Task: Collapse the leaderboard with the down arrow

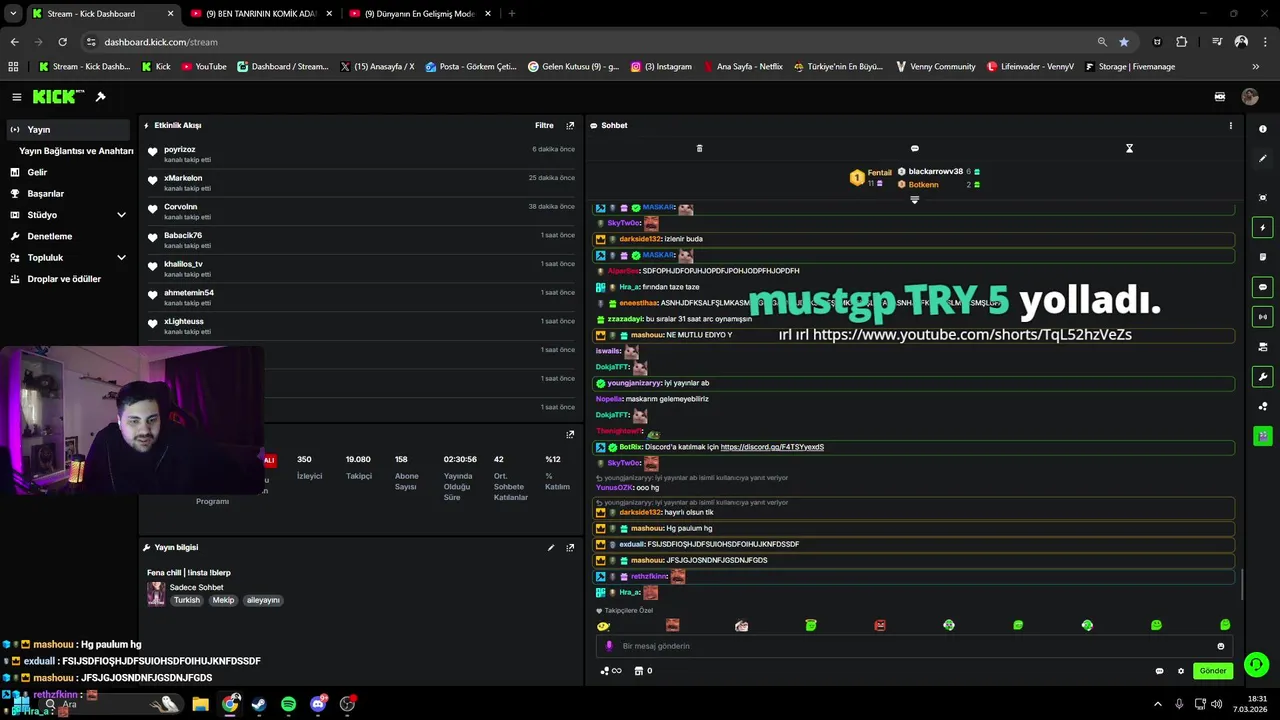Action: [x=914, y=200]
